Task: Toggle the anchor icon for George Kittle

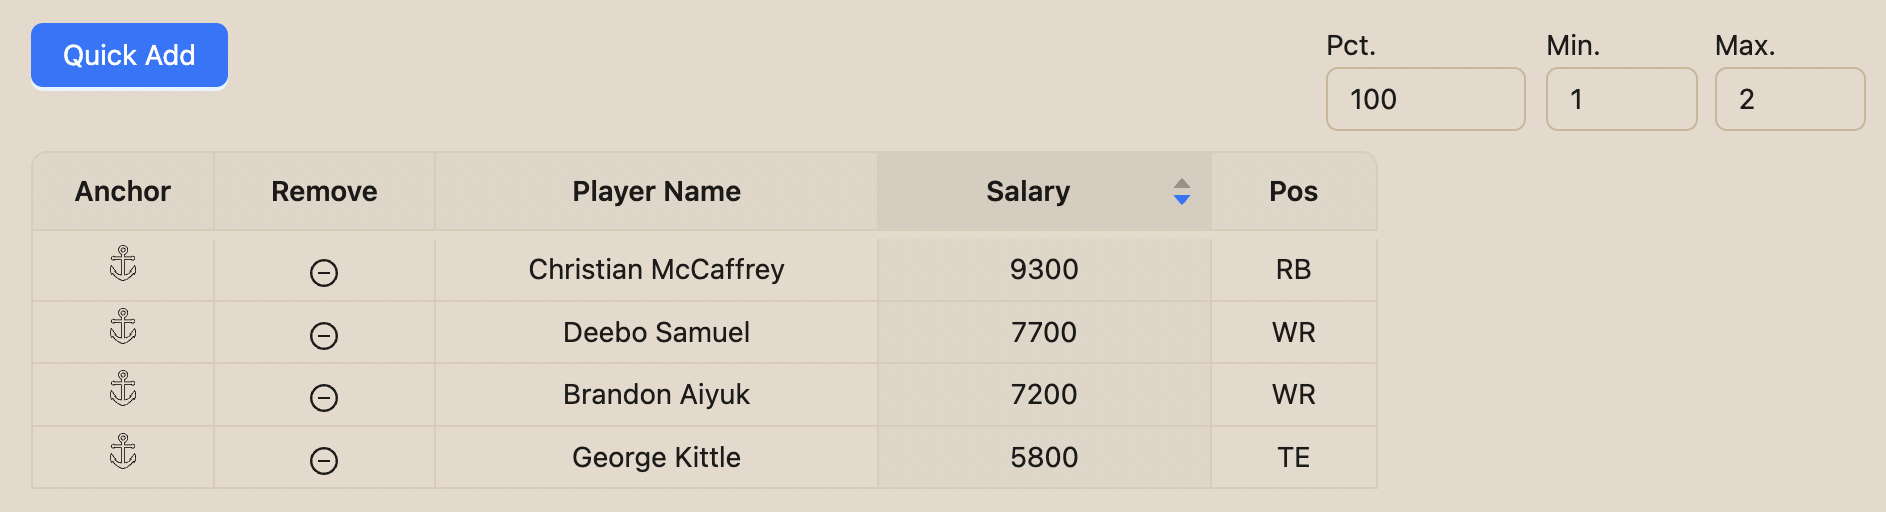Action: tap(123, 452)
